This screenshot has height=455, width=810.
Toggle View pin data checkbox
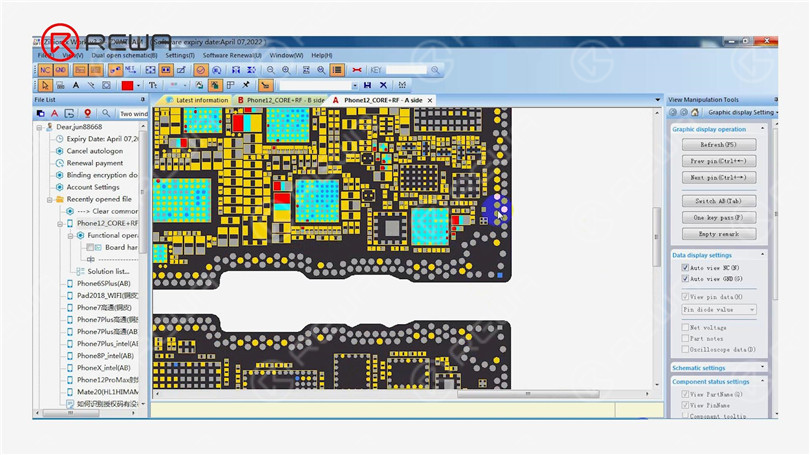tap(685, 296)
